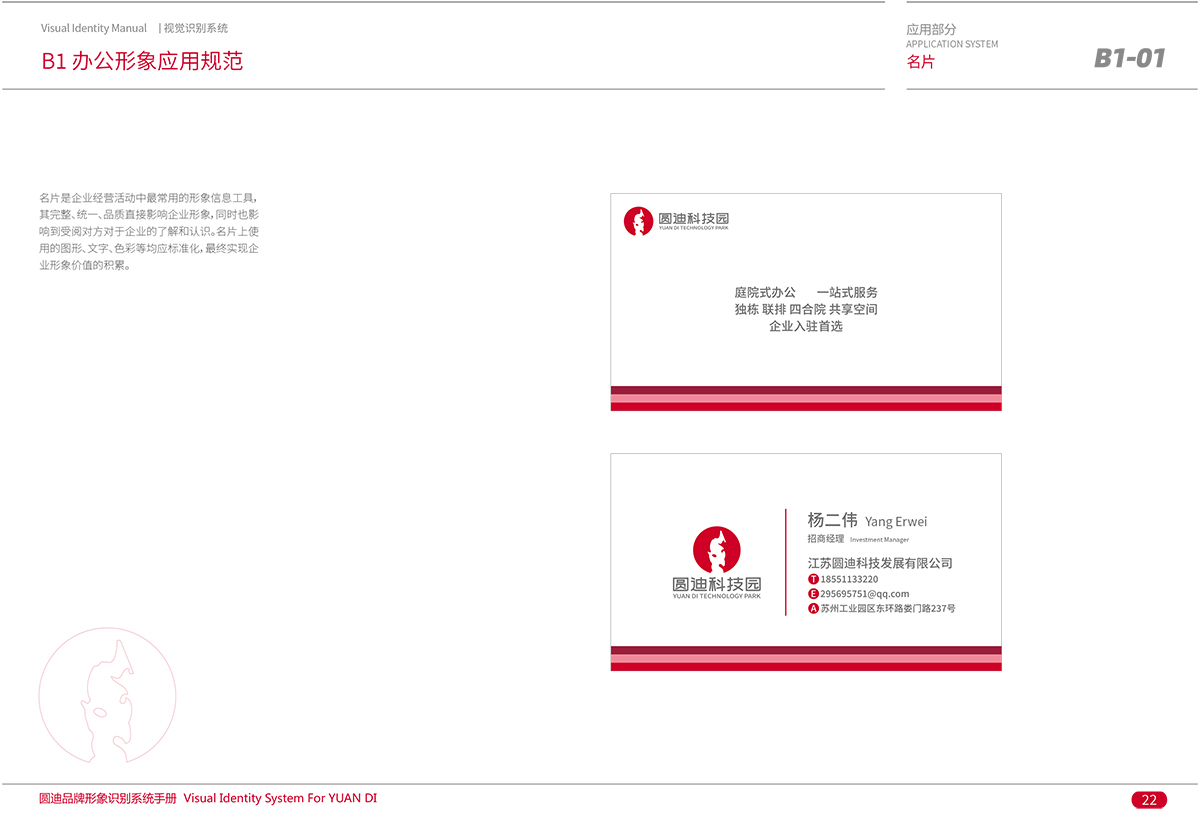
Task: Pick the pink stripe on the bottom card
Action: tap(805, 658)
